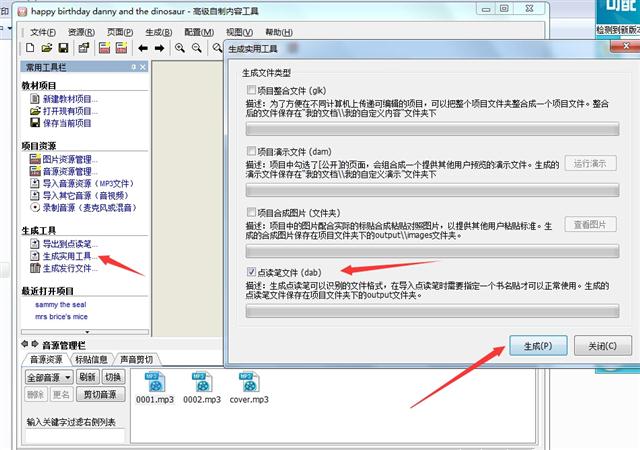Click the save disk toolbar icon
640x450 pixels.
(63, 48)
